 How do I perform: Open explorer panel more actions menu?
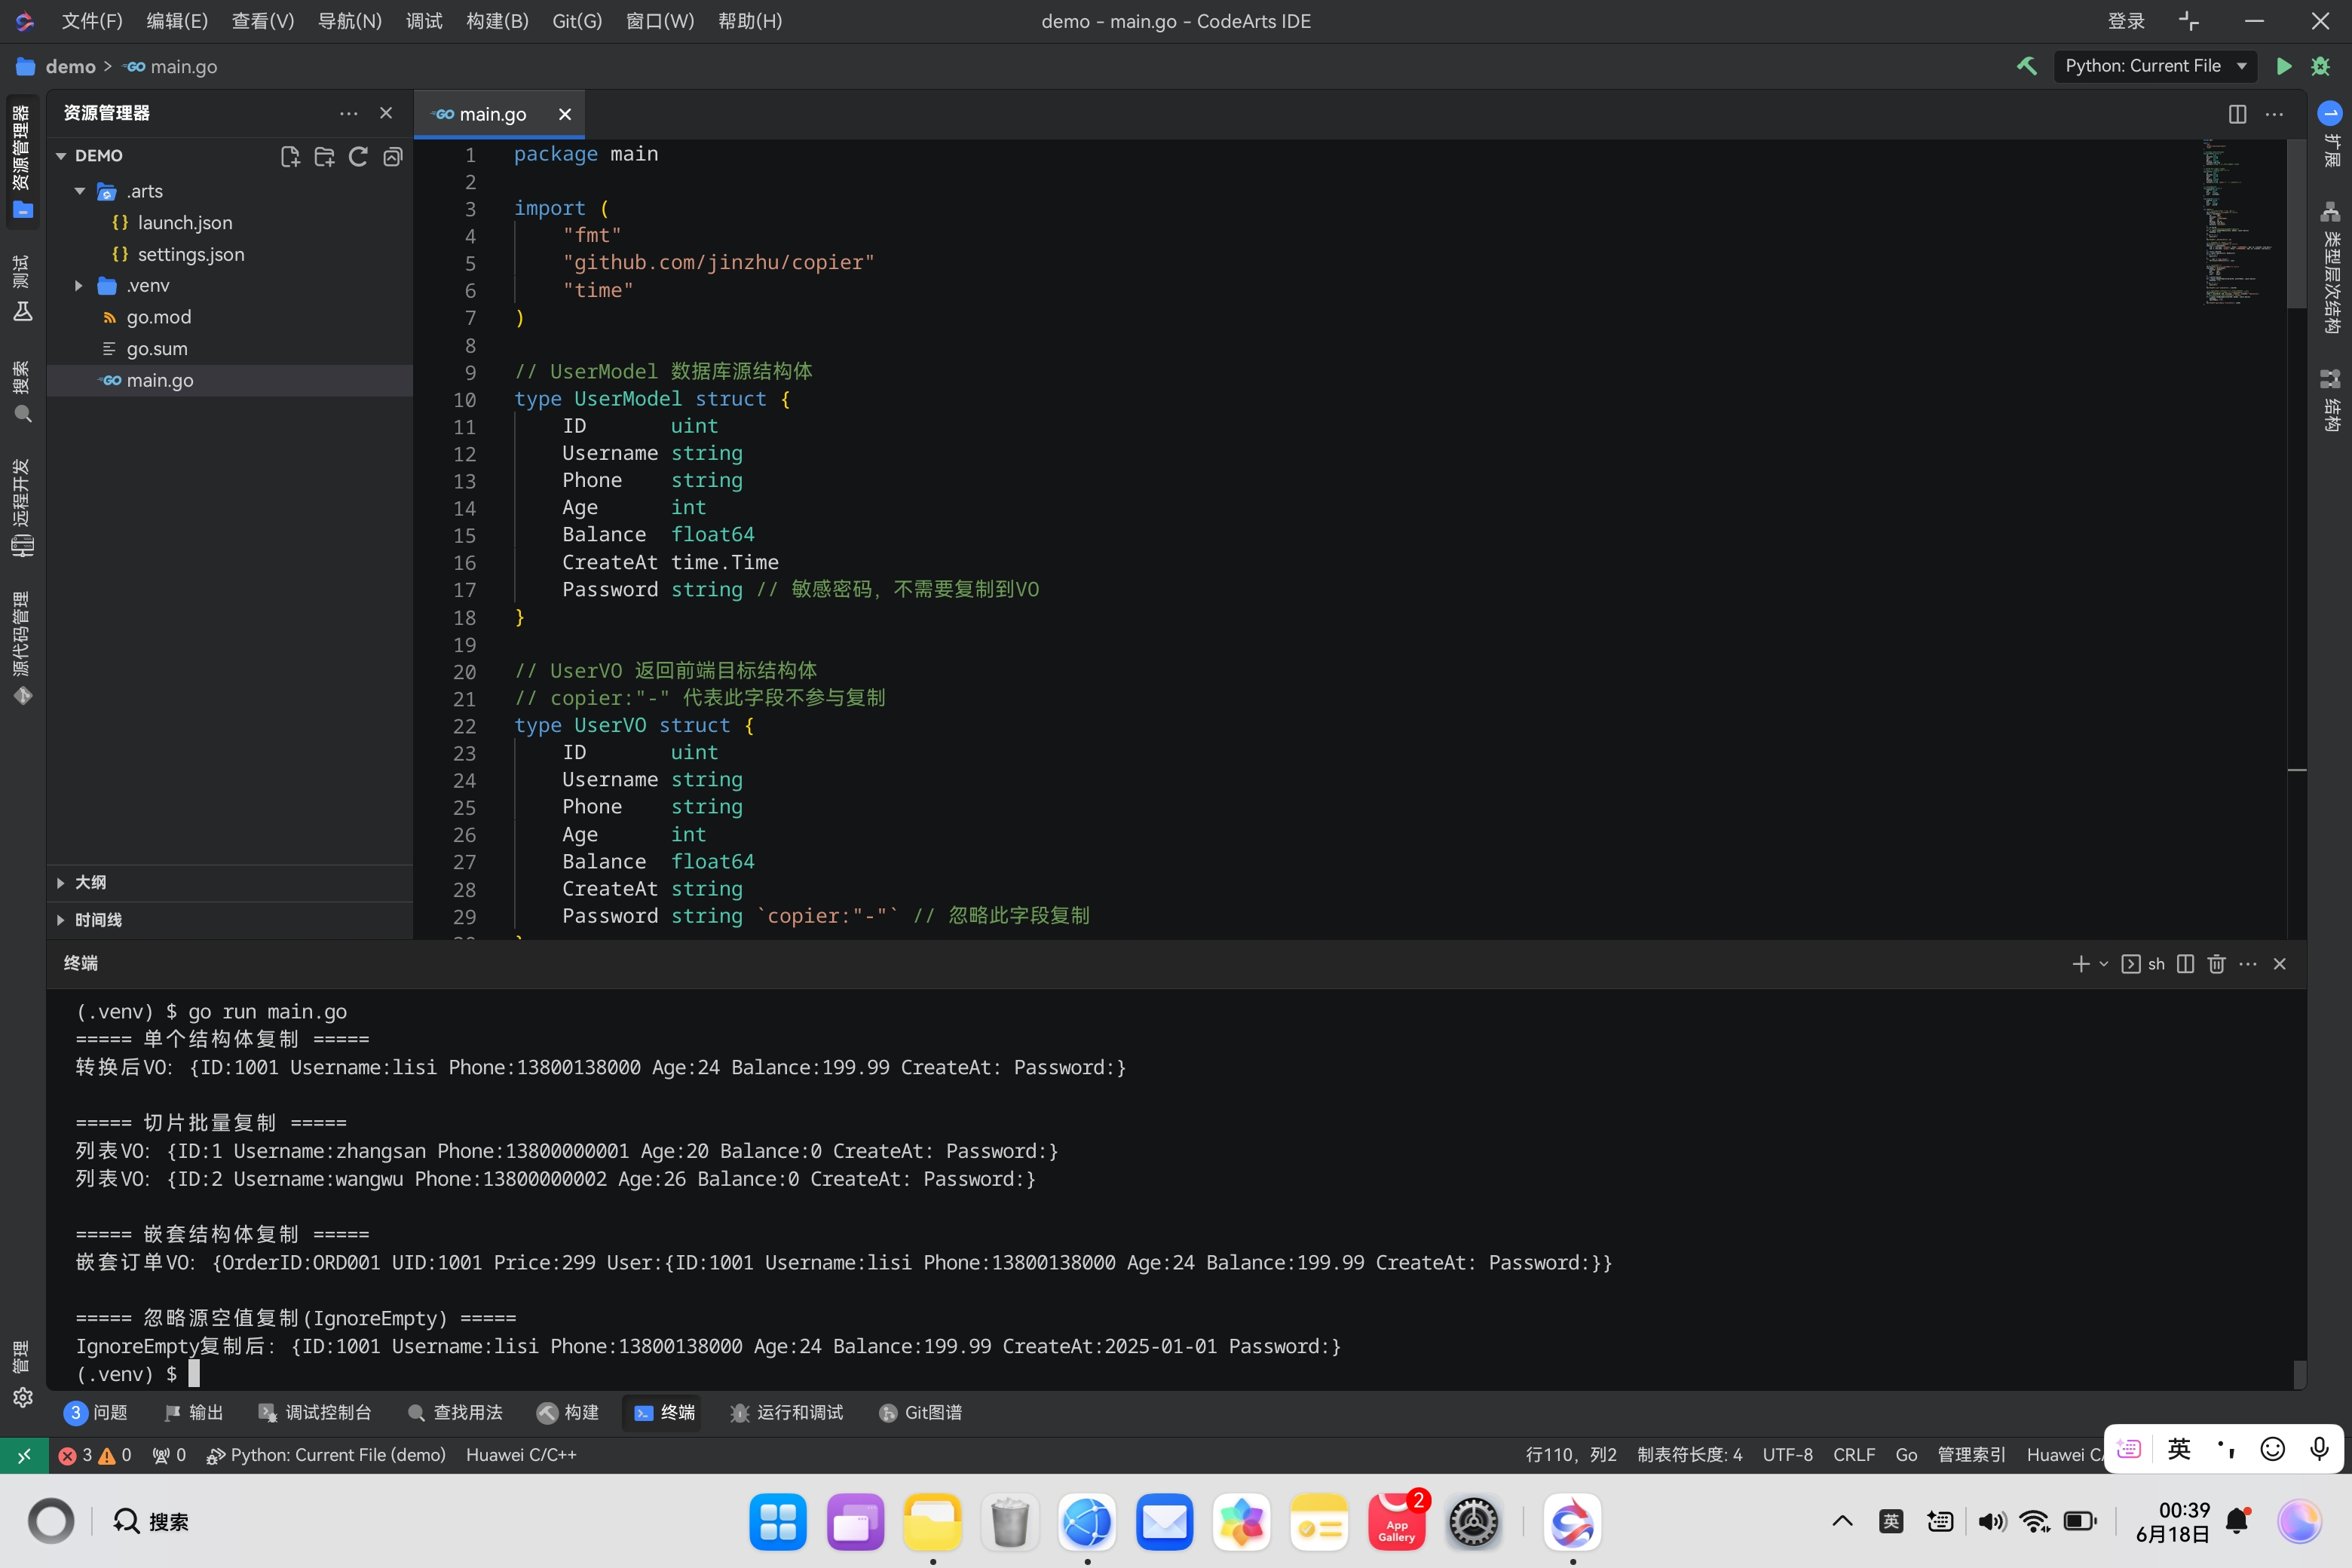point(348,113)
